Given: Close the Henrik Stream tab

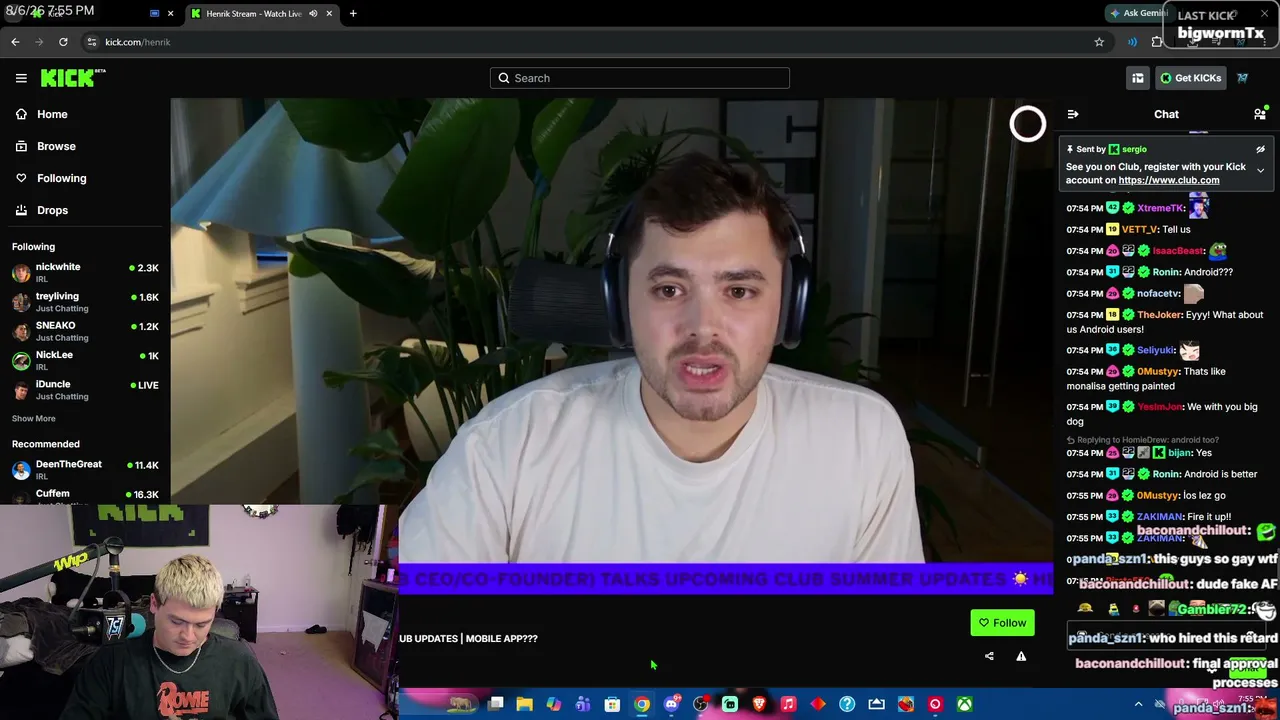Looking at the screenshot, I should [329, 13].
